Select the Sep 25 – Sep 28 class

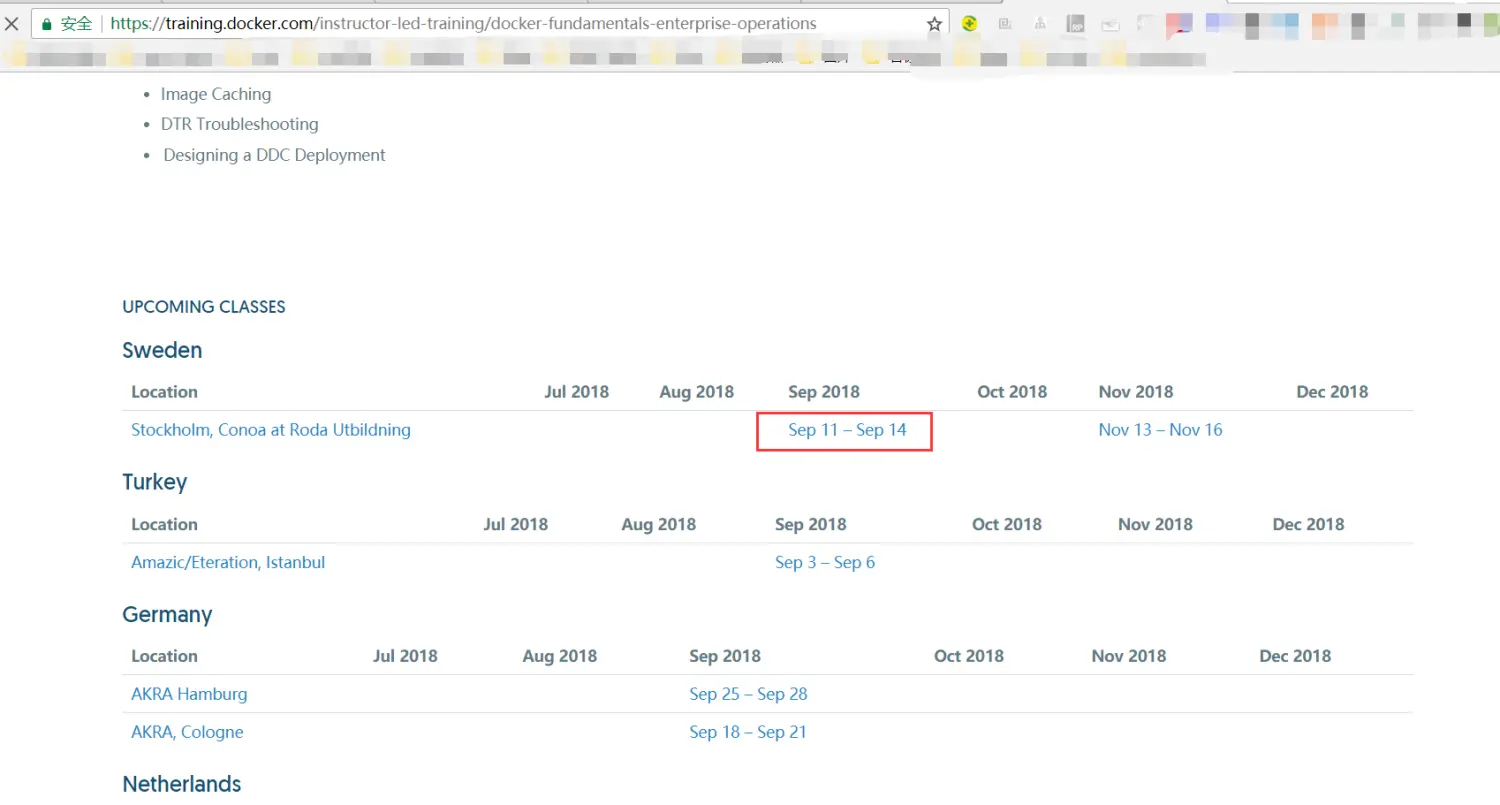coord(748,694)
